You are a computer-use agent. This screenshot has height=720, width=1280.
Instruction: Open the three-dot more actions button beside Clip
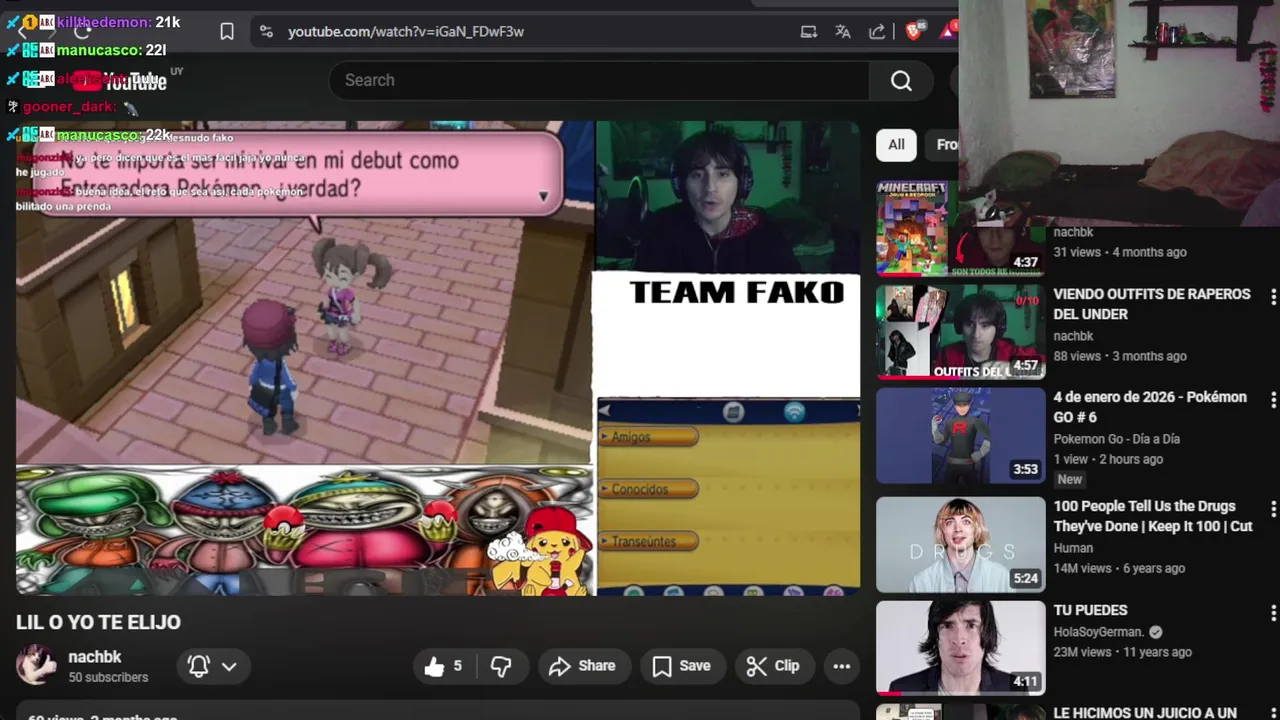point(841,666)
